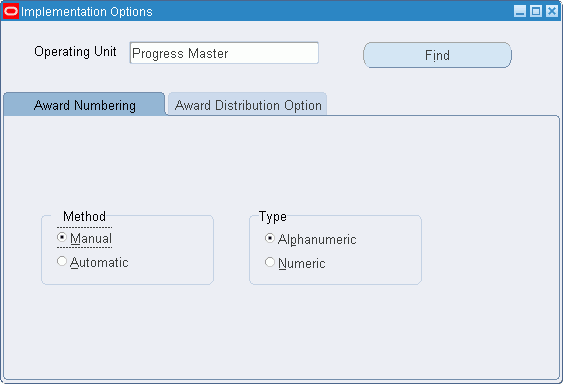Open the Award Distribution Option tab

248,105
